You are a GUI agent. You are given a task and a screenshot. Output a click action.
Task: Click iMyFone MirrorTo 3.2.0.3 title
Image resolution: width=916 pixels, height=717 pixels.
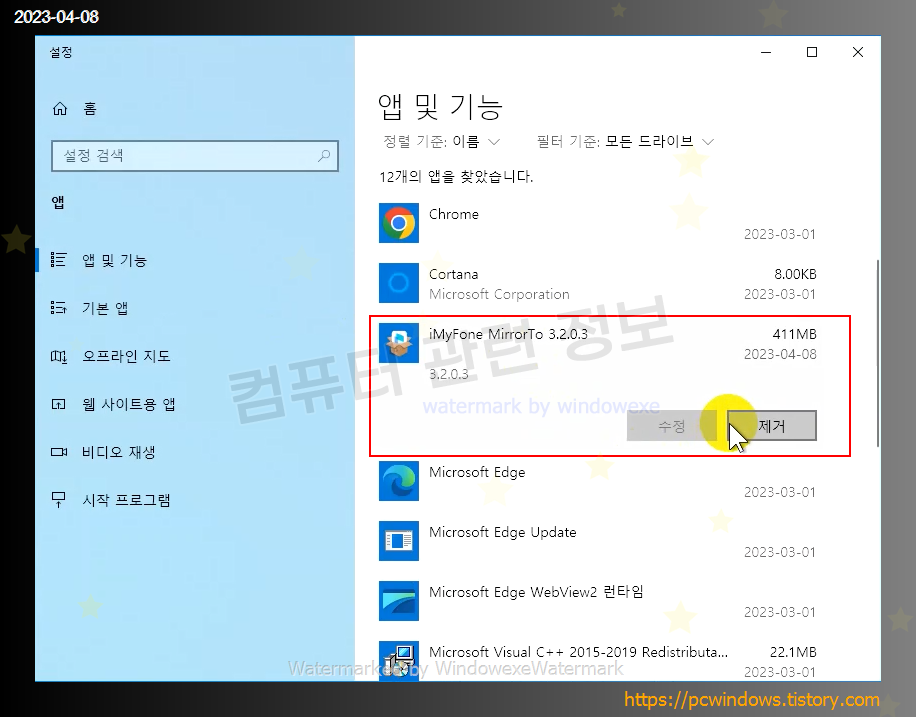pyautogui.click(x=508, y=334)
